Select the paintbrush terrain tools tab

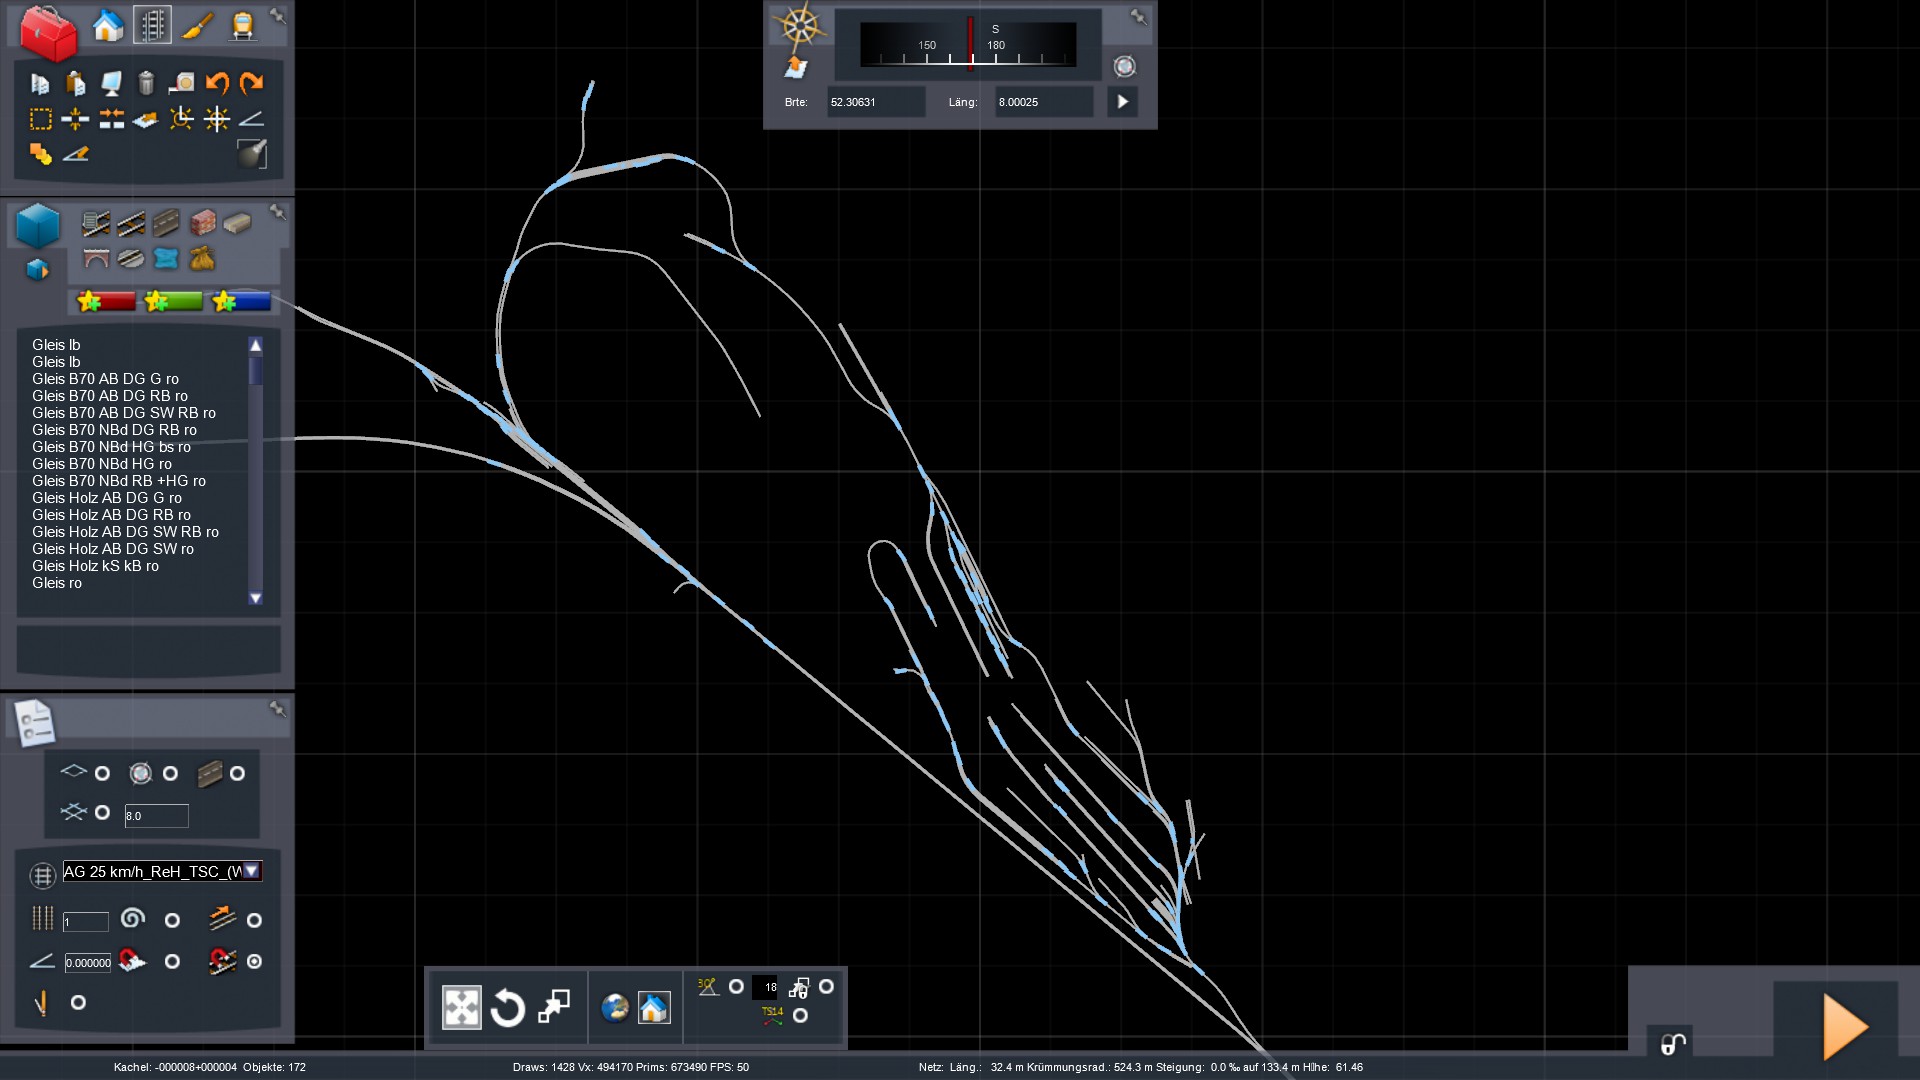click(x=198, y=26)
